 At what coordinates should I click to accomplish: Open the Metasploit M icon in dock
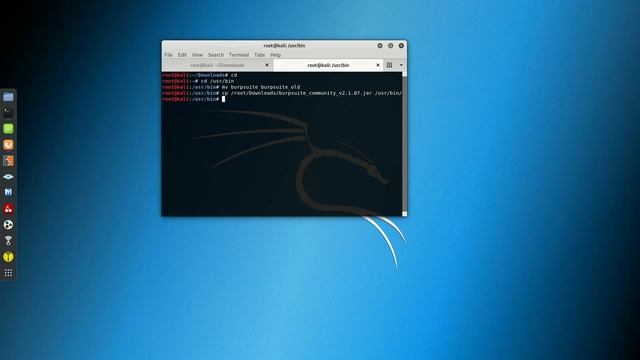[x=8, y=192]
